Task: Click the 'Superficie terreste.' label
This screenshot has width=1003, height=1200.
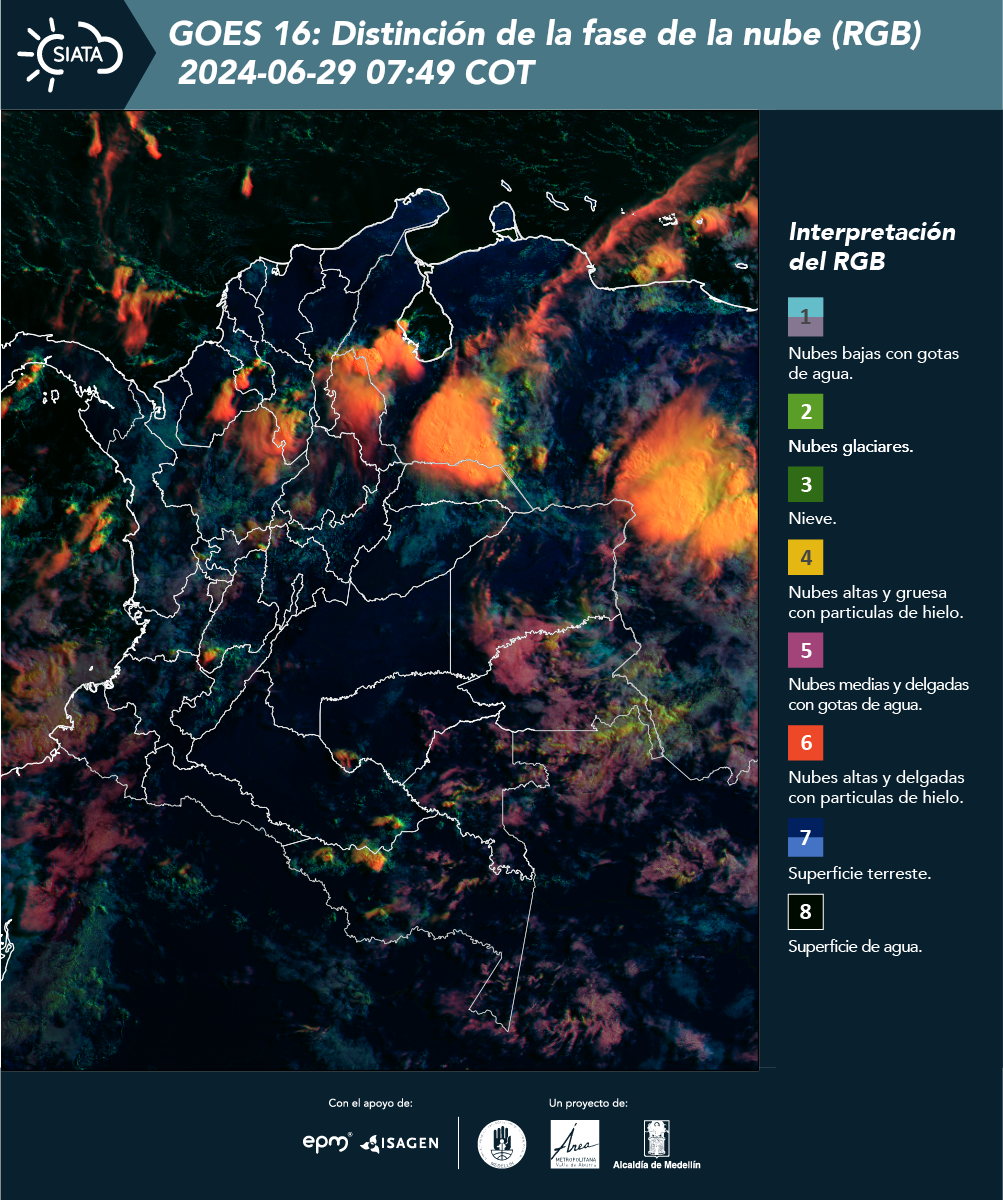Action: click(859, 874)
